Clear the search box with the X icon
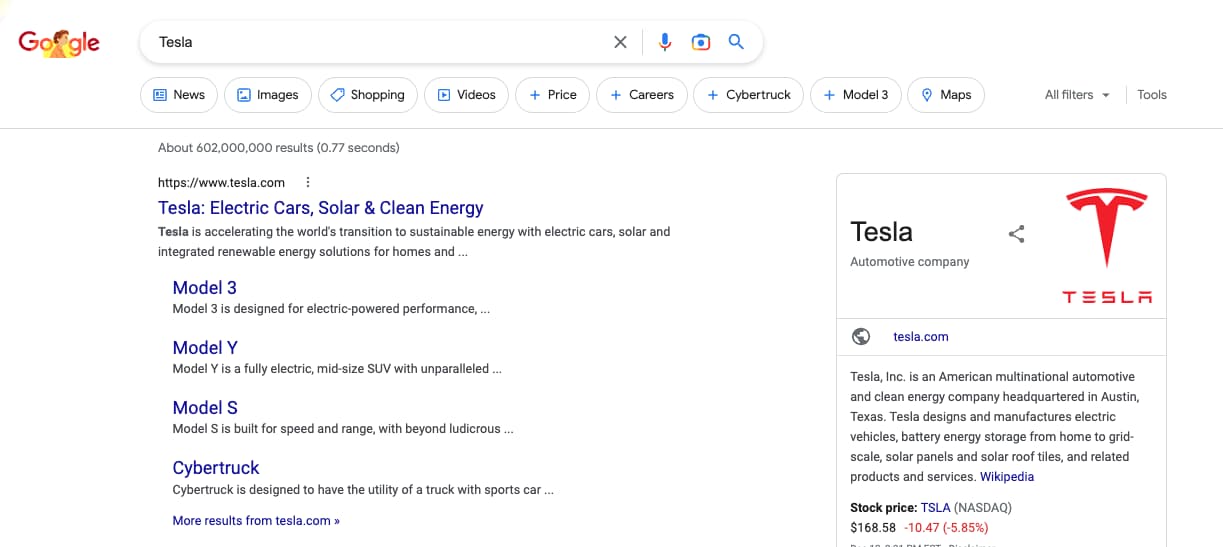 click(620, 42)
